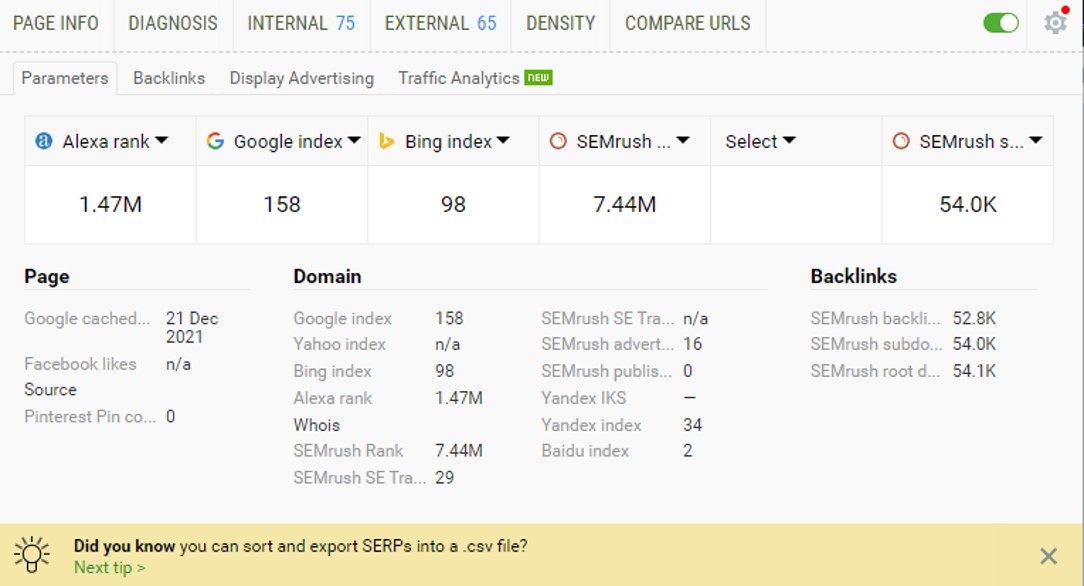
Task: Open the Whois link
Action: [x=317, y=425]
